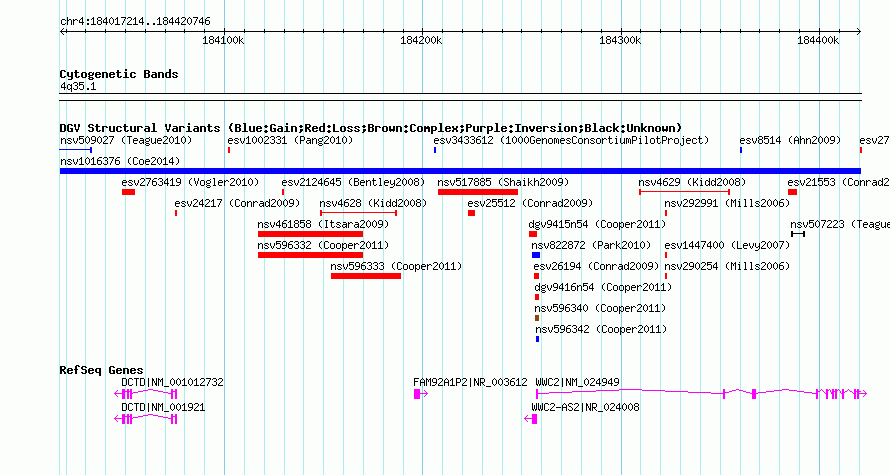Open WWC2|NM_024949 gene label

pyautogui.click(x=577, y=382)
